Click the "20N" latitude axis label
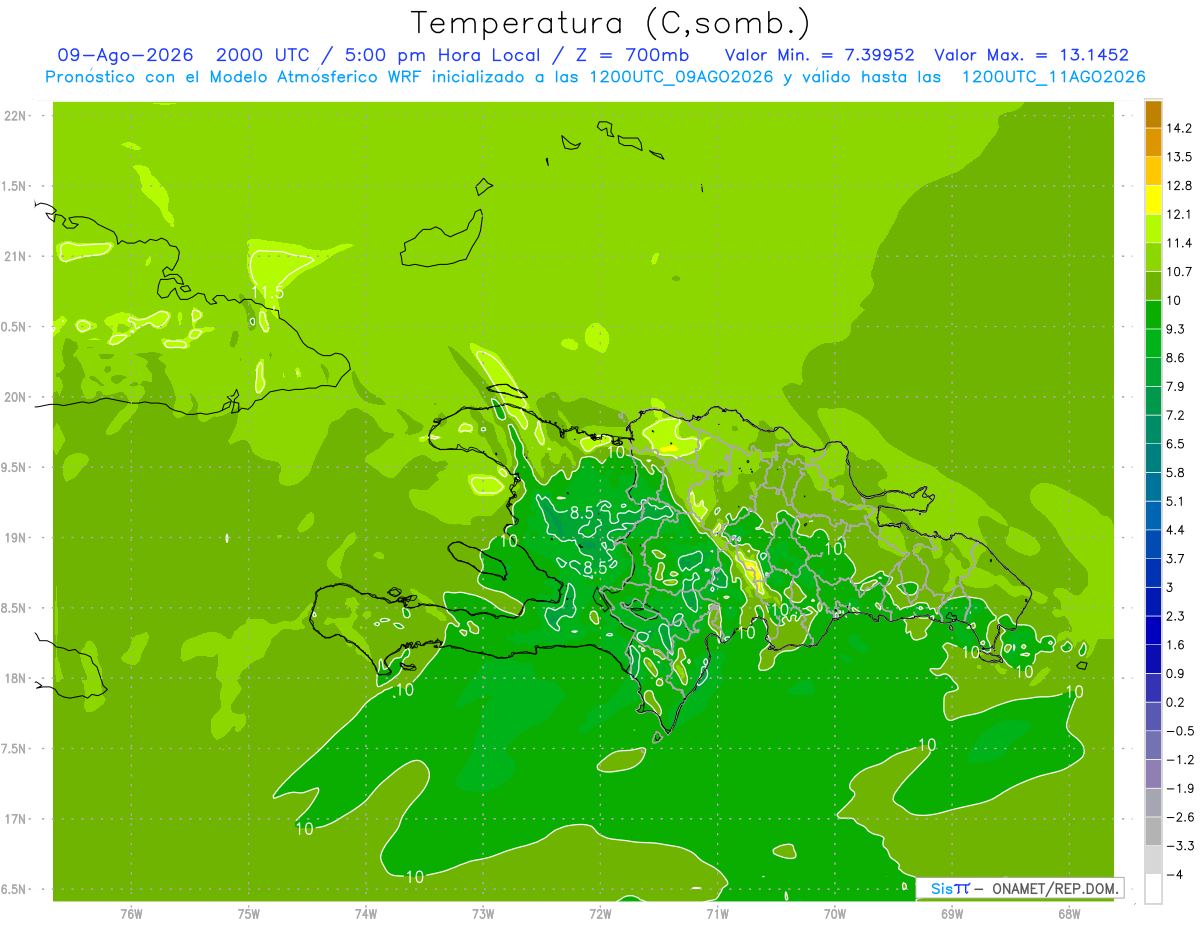The image size is (1200, 927). click(x=15, y=397)
